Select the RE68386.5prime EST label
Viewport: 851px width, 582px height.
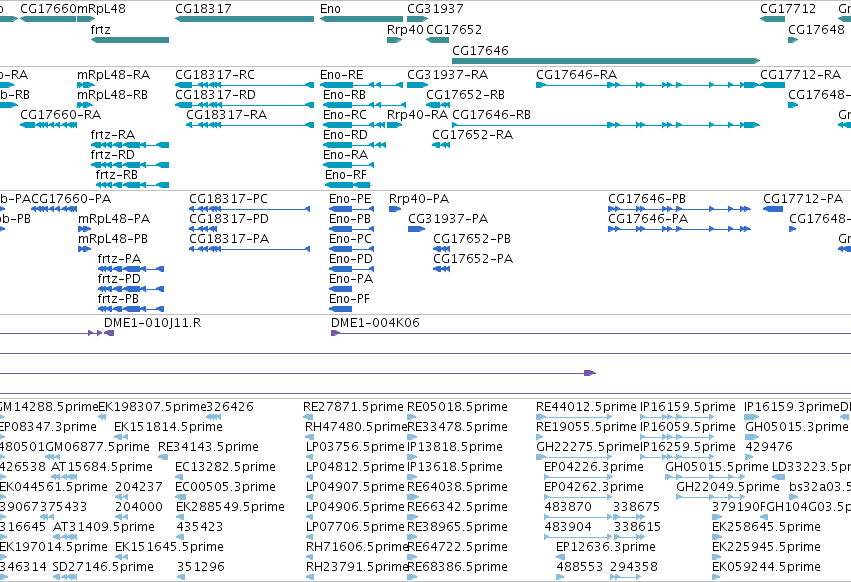458,567
